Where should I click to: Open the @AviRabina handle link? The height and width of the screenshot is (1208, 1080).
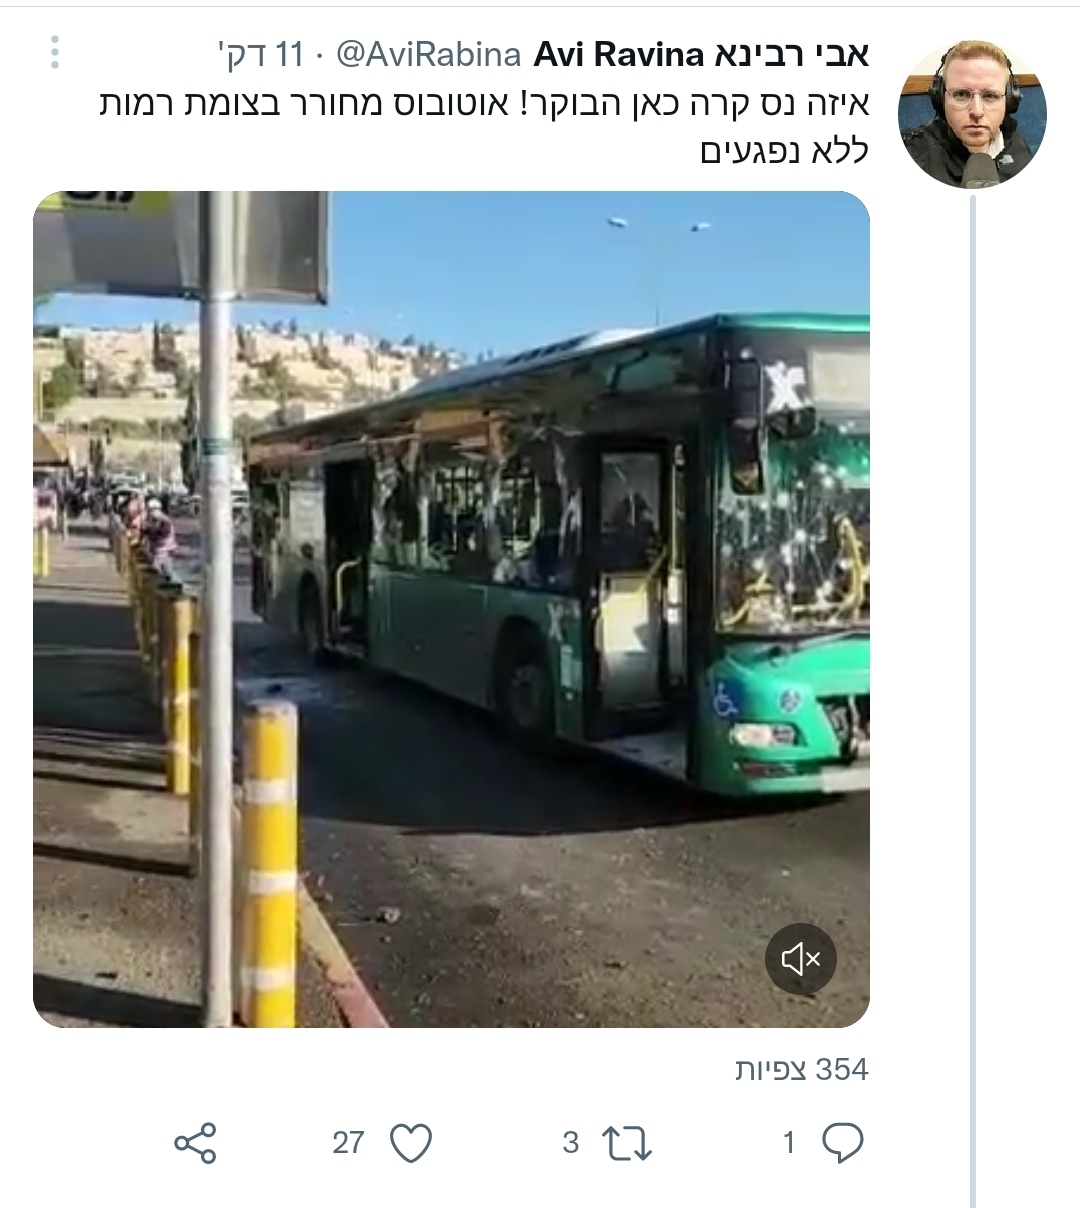tap(429, 55)
